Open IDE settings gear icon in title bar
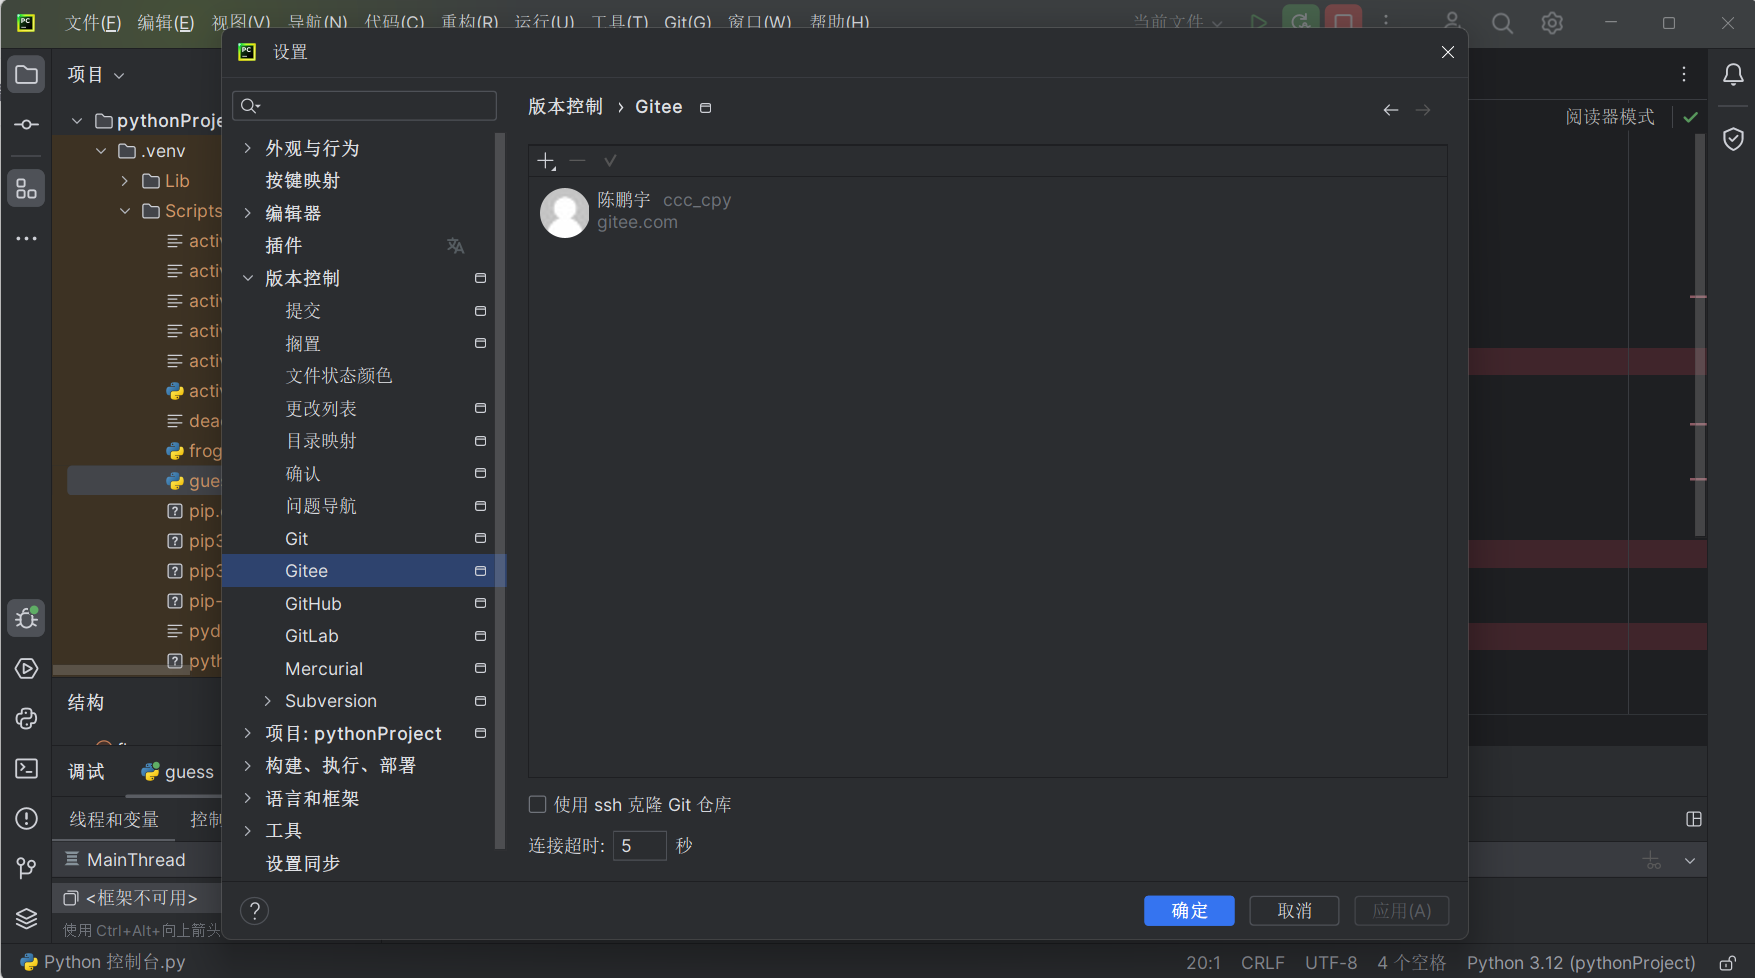The height and width of the screenshot is (978, 1755). 1552,23
